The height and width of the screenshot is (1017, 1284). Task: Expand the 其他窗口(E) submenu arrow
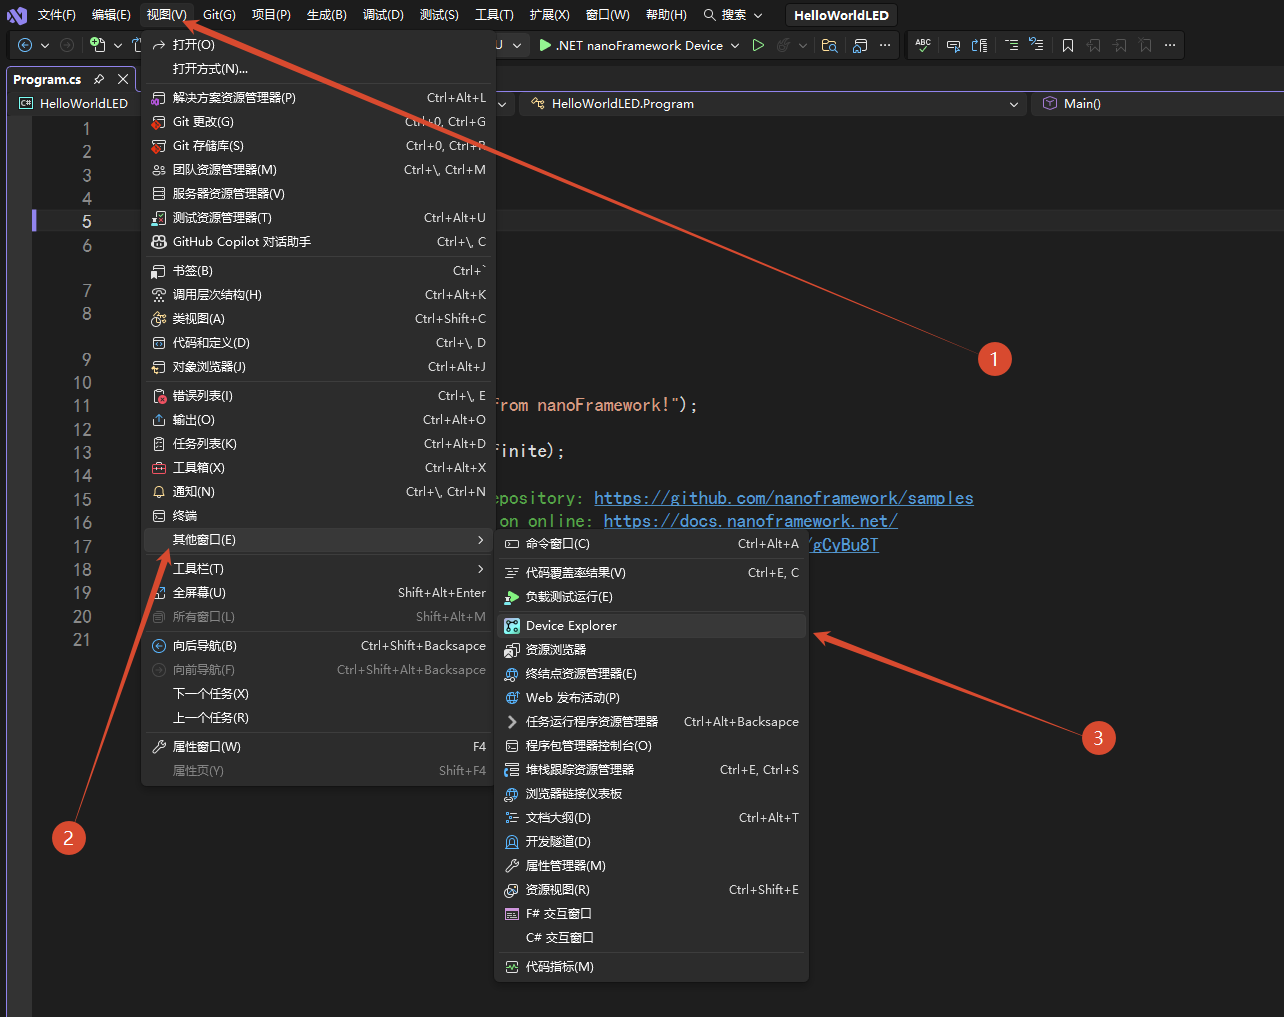481,540
